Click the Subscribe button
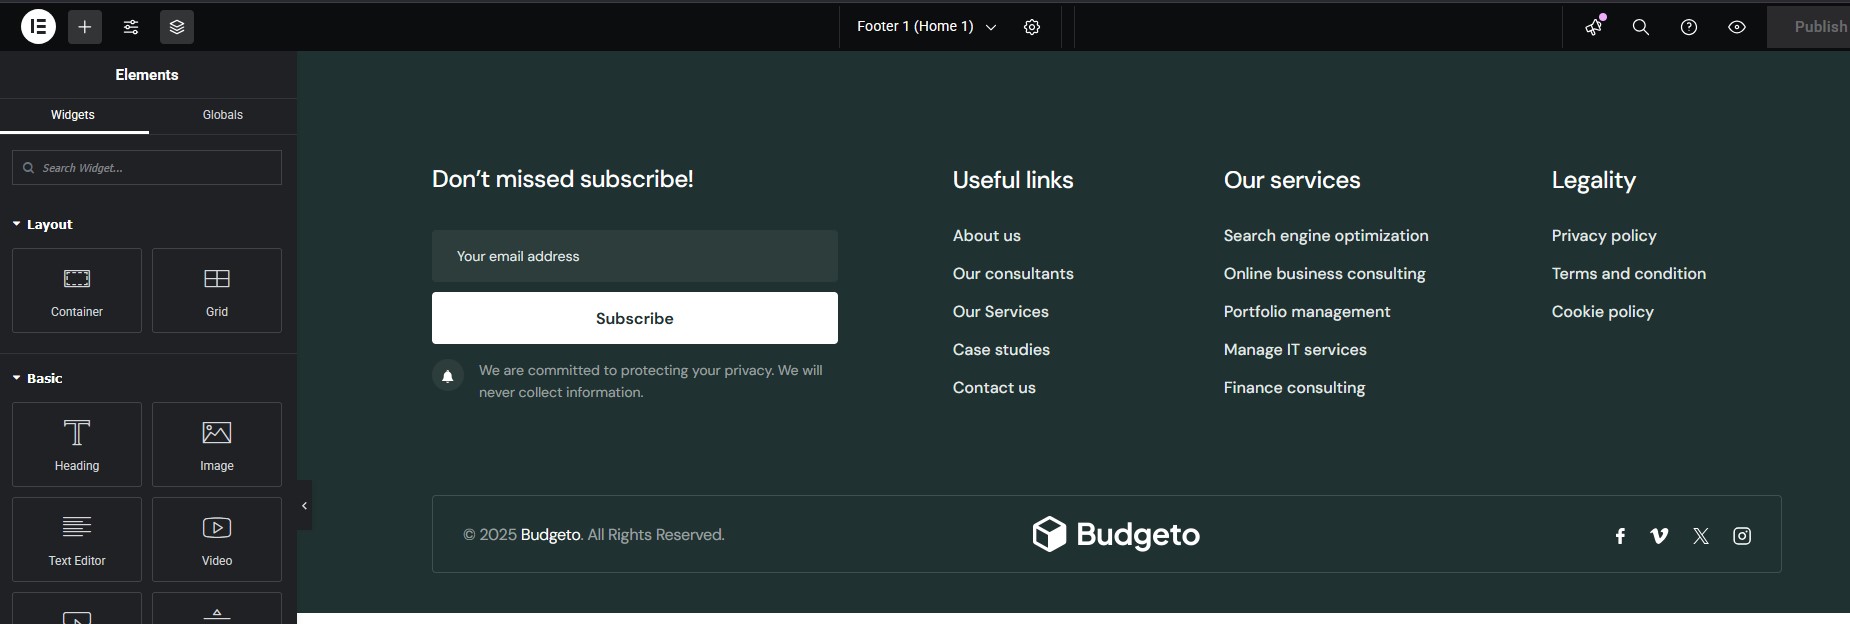Screen dimensions: 1850x624 click(634, 318)
